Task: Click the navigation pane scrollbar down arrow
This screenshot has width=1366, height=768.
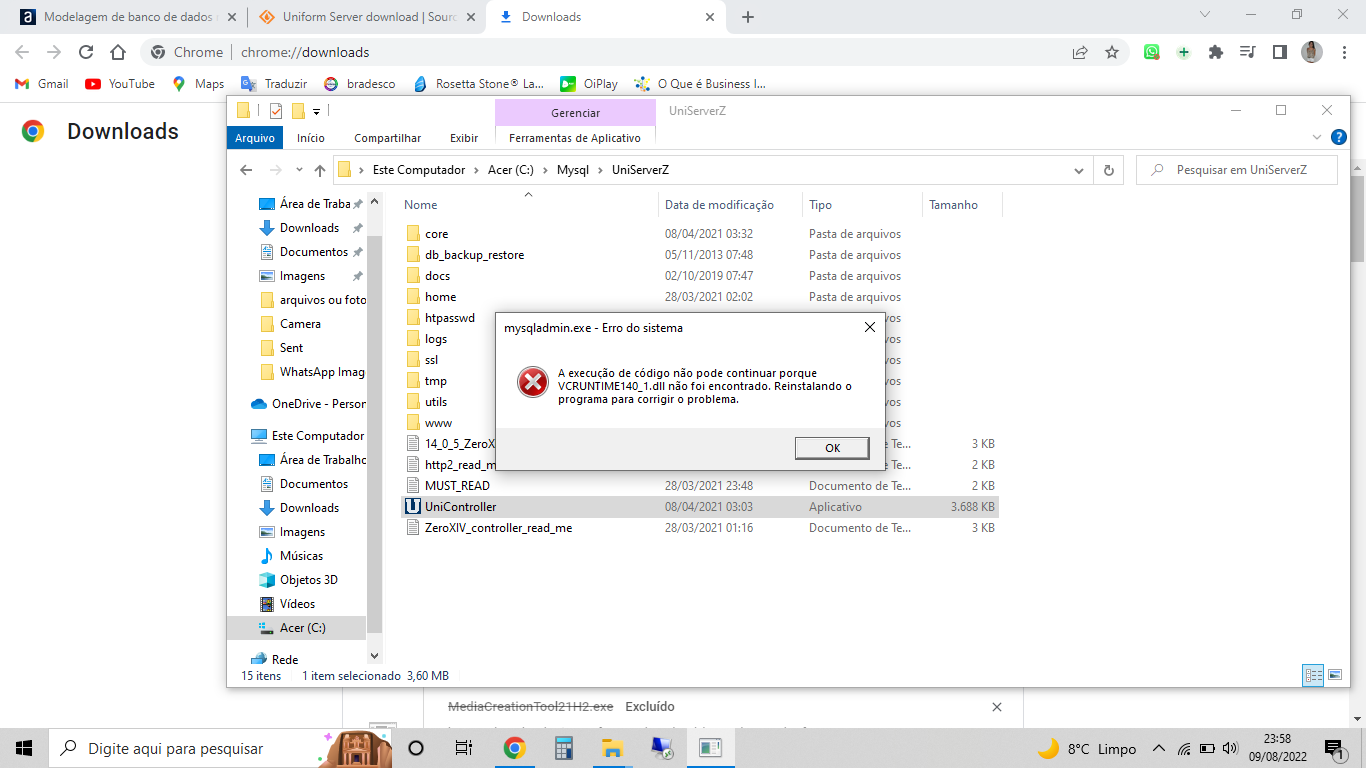Action: [x=375, y=656]
